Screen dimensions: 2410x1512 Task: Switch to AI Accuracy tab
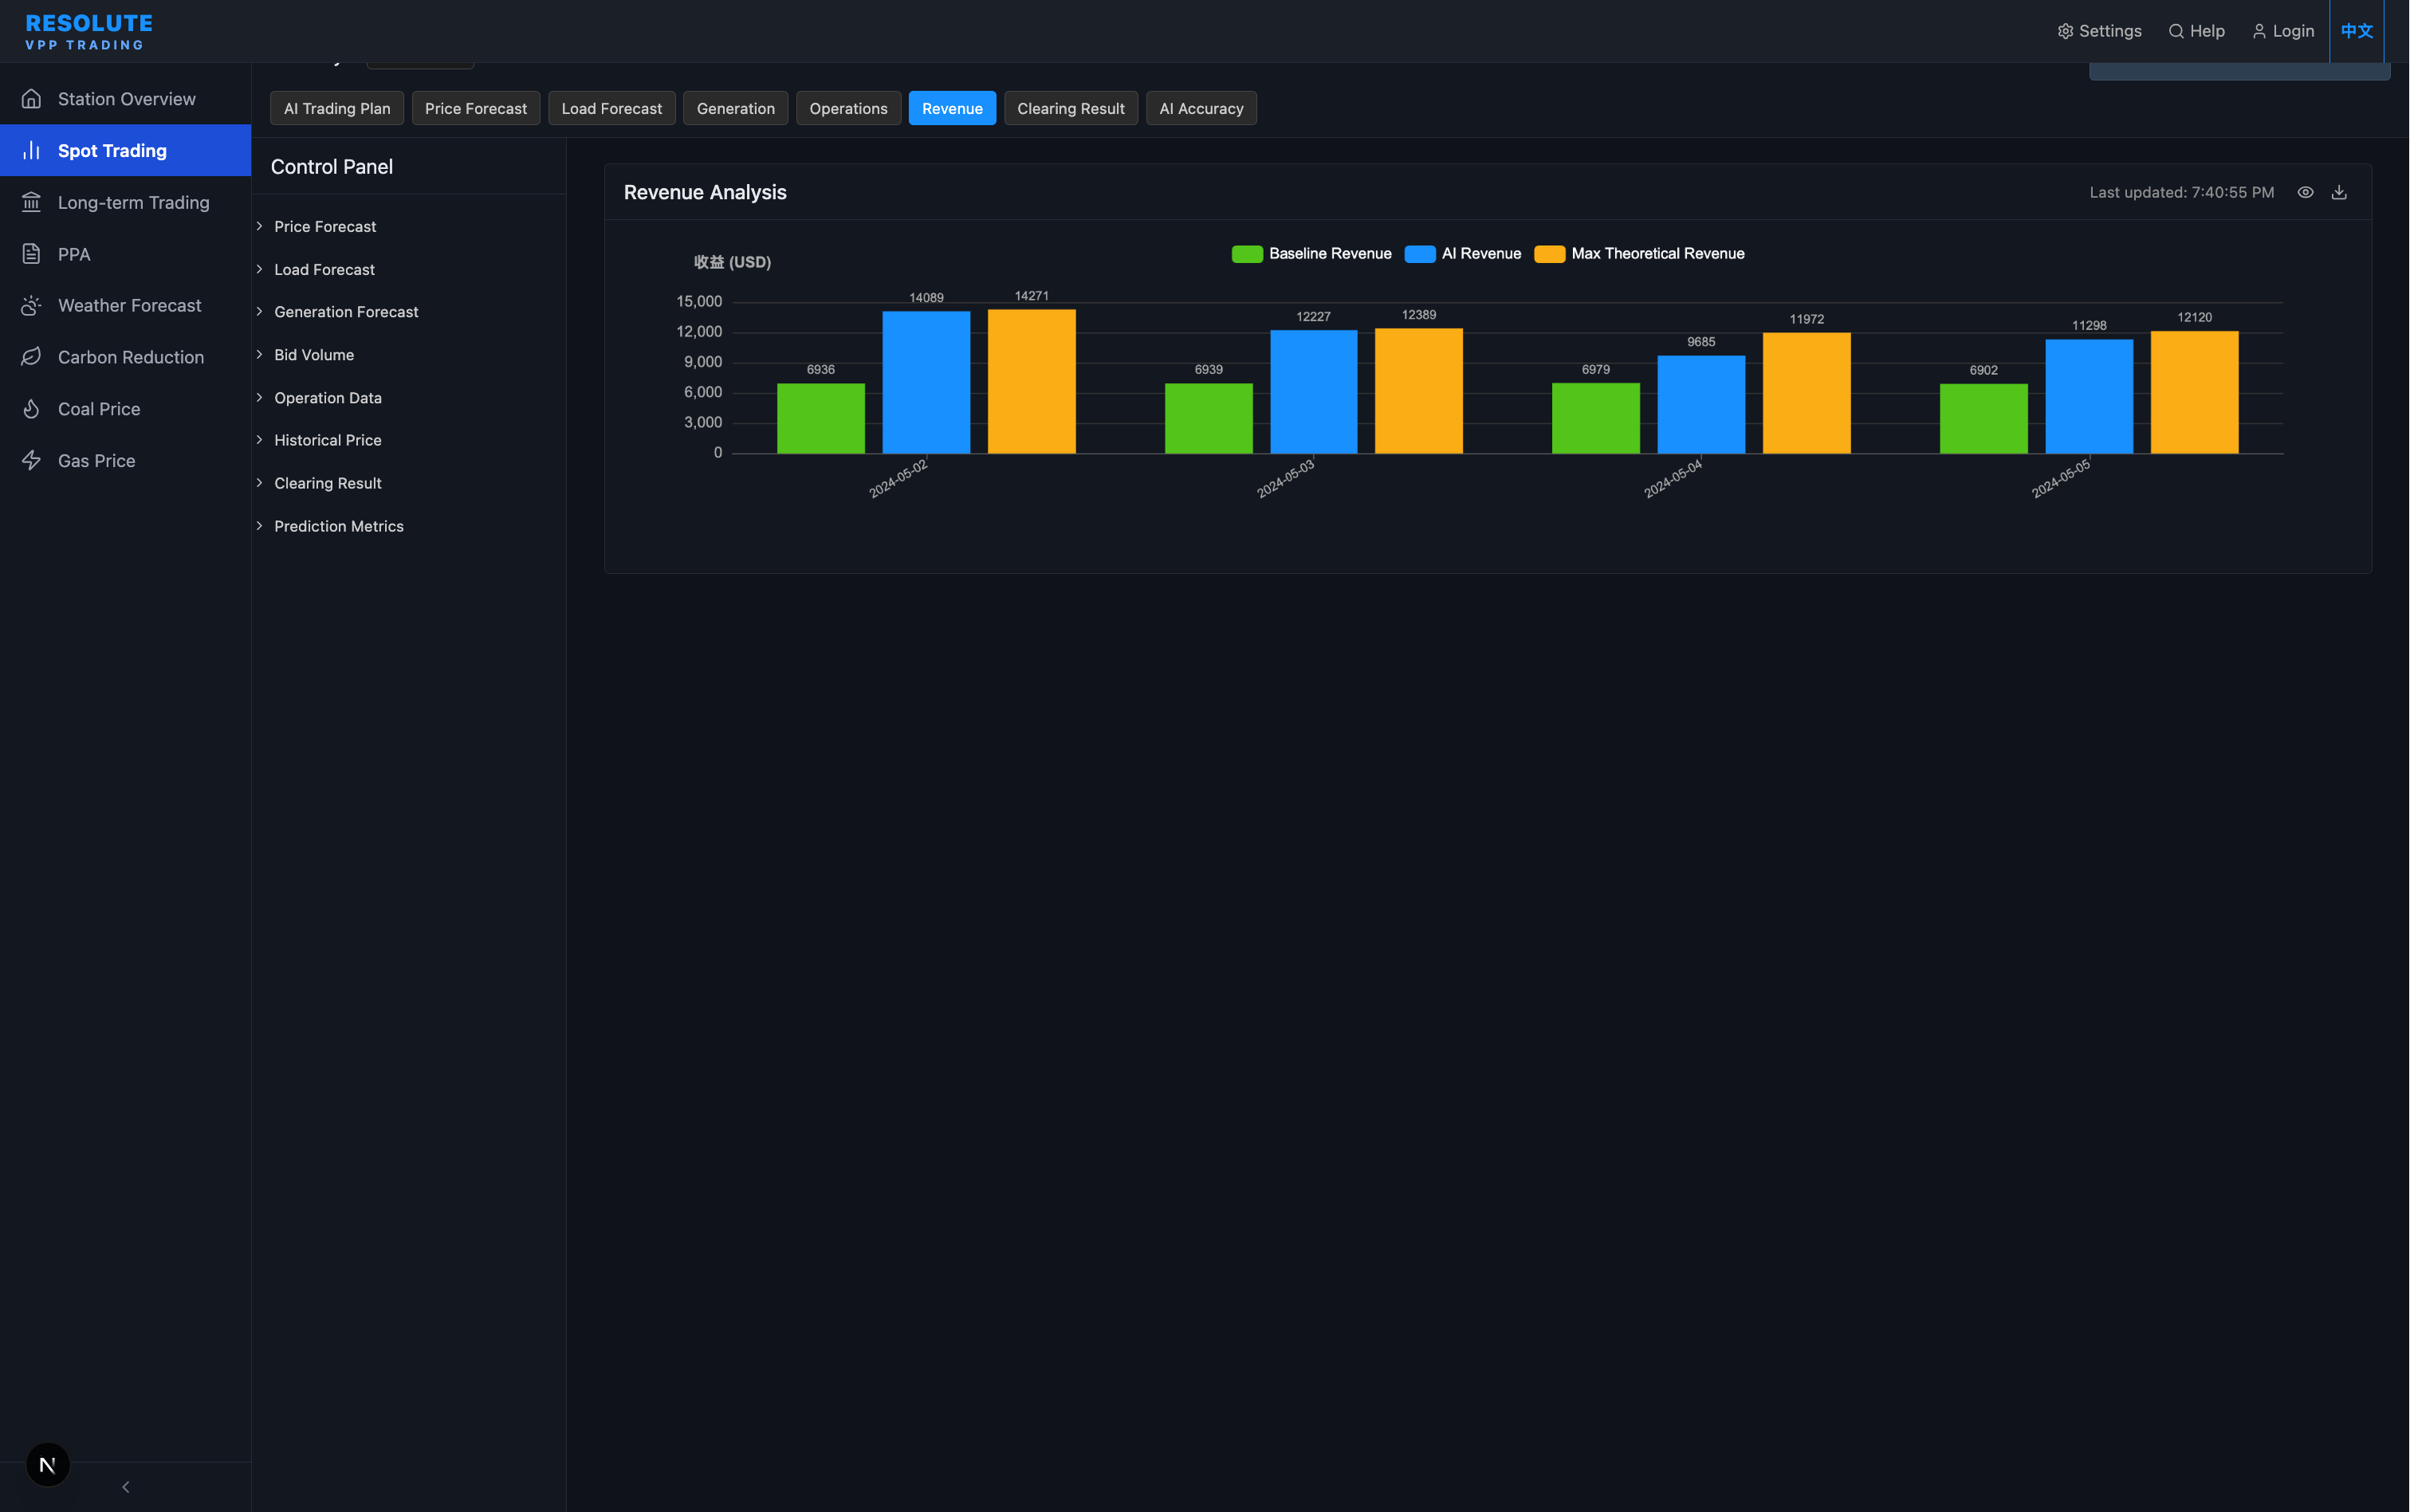click(1201, 108)
